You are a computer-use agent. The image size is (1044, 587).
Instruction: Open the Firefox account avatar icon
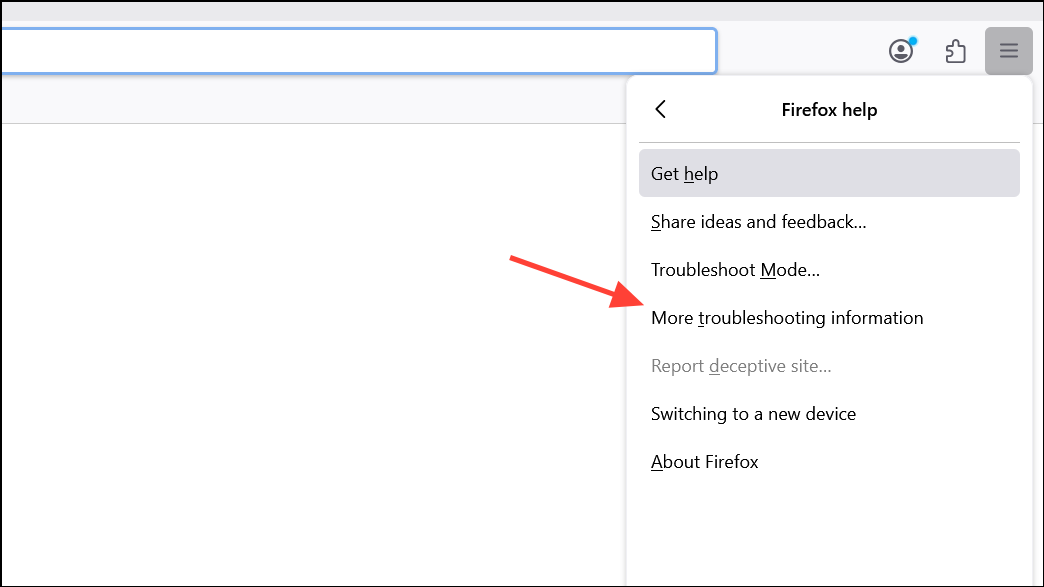901,51
